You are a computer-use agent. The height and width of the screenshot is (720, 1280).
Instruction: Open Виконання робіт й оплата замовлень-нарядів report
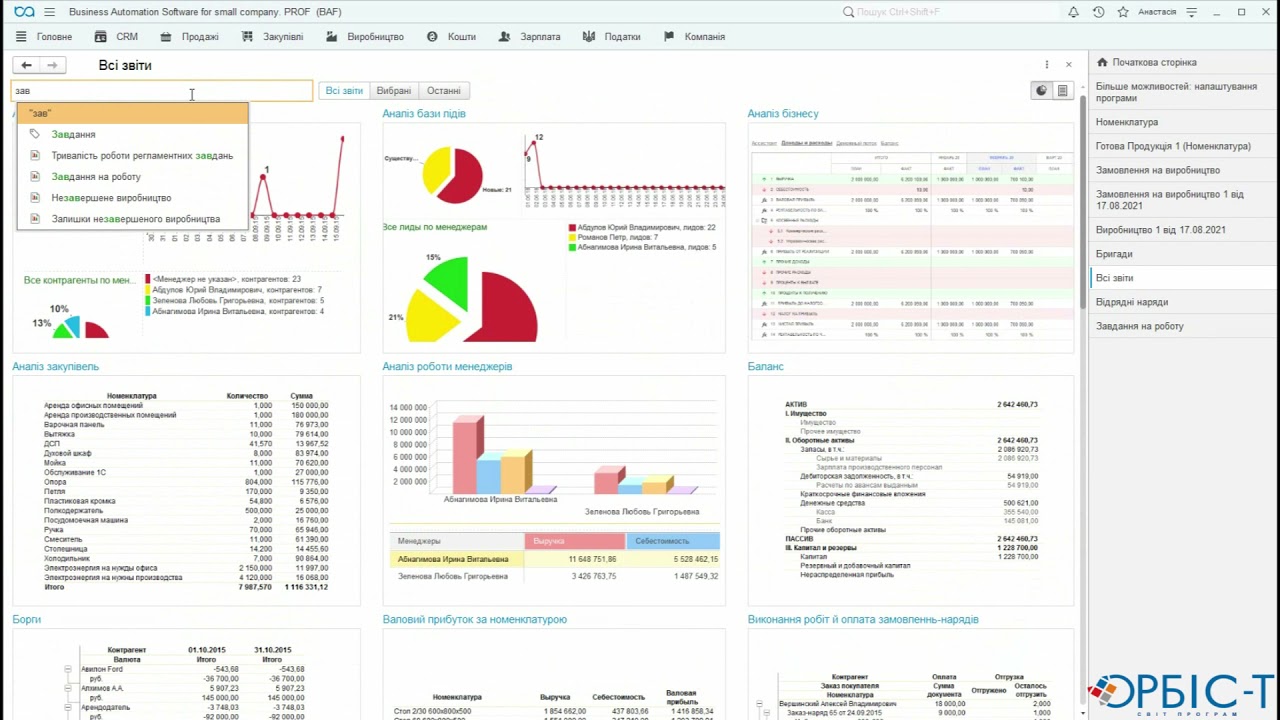(x=863, y=620)
